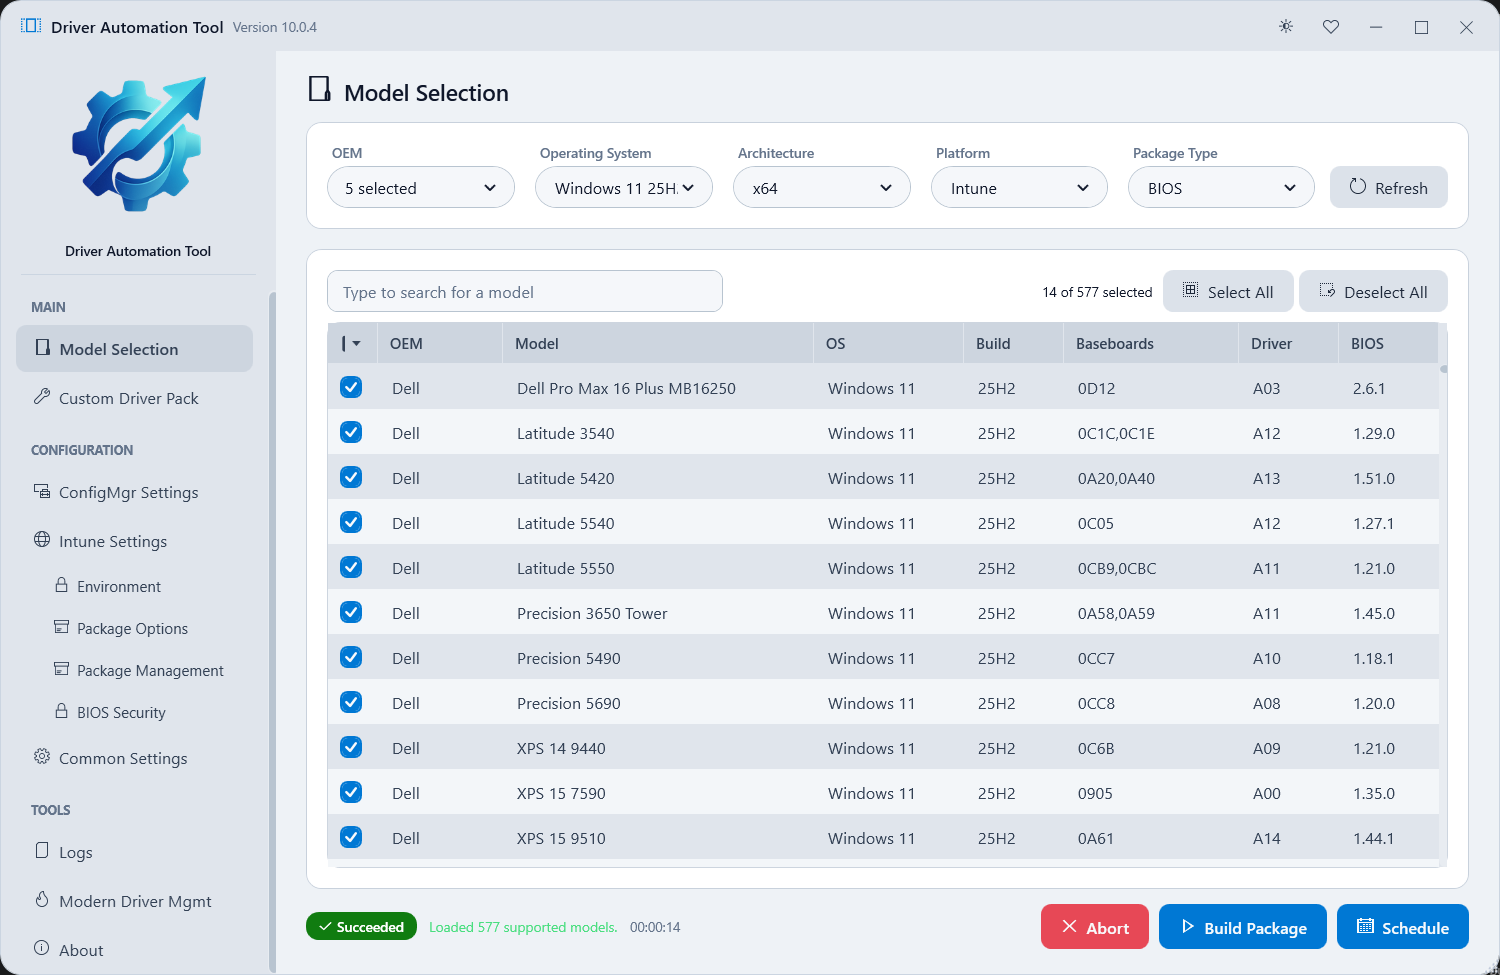Click the sidebar vertical scrollbar
1500x975 pixels.
click(x=272, y=630)
